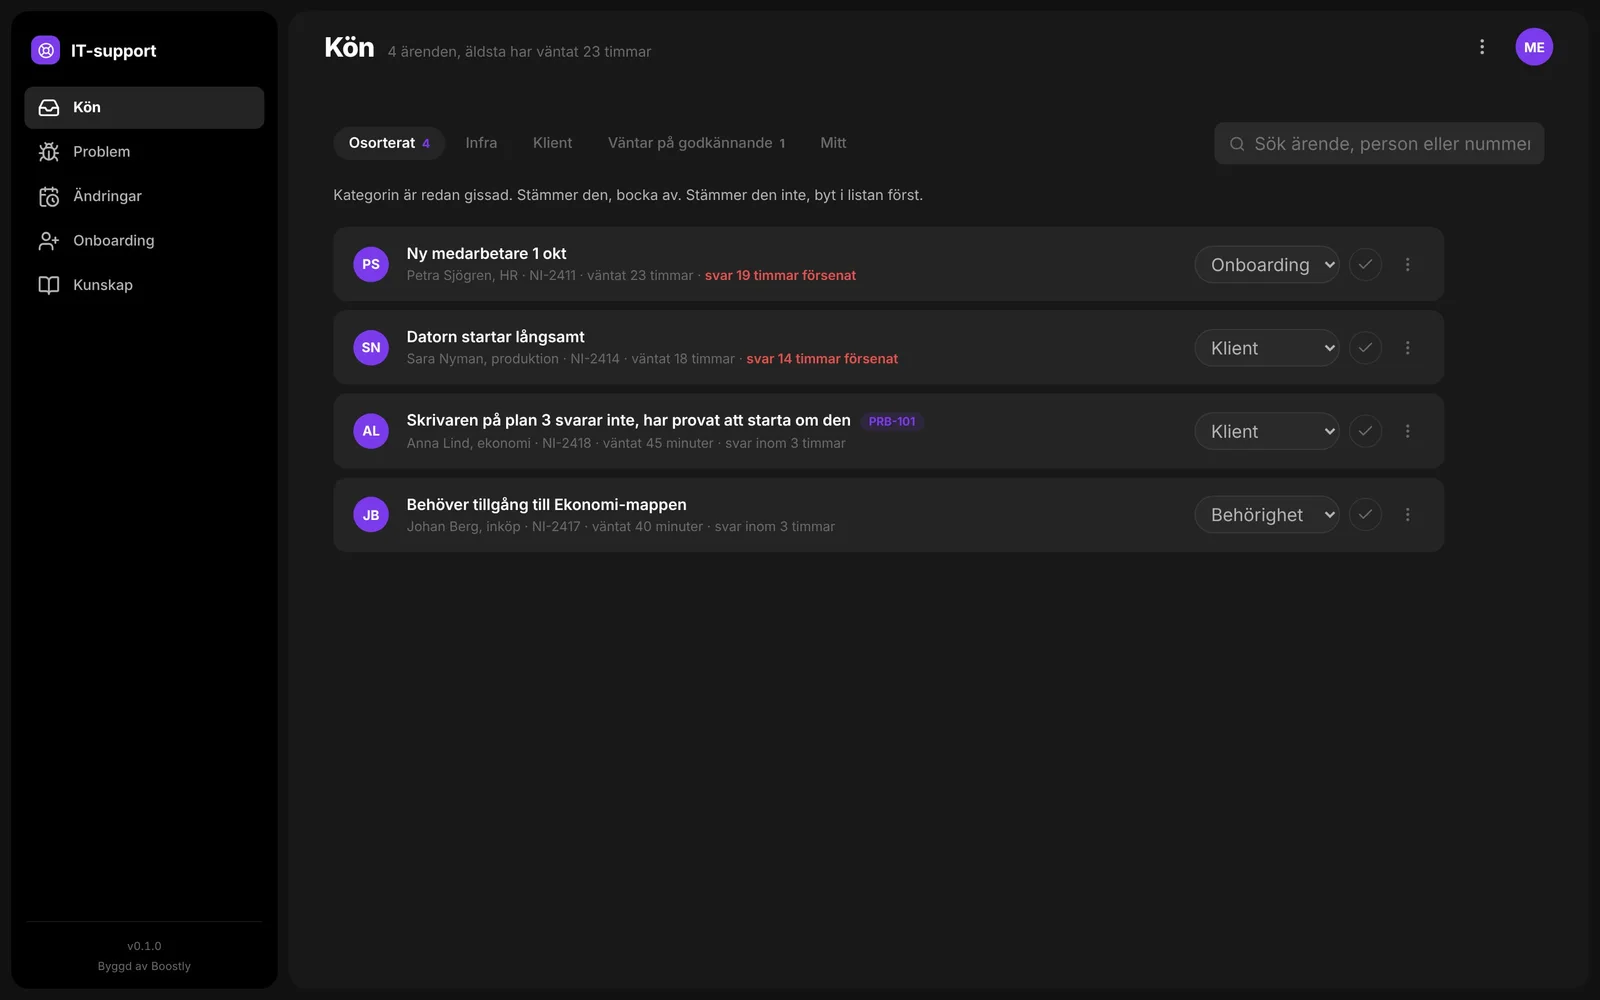Open the header more-options menu
This screenshot has width=1600, height=1000.
coord(1482,47)
